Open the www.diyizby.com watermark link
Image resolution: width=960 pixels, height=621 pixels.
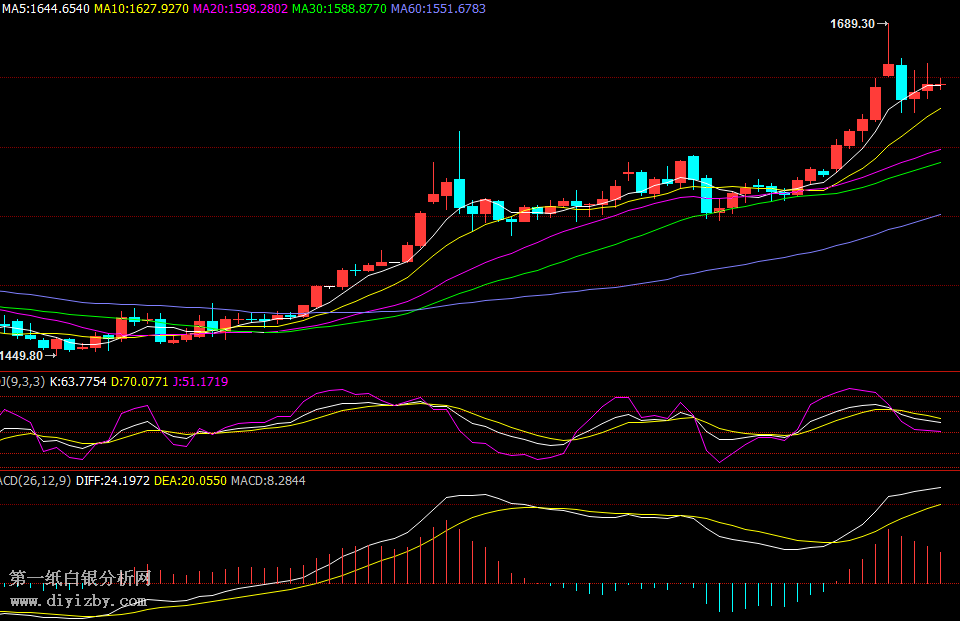78,601
